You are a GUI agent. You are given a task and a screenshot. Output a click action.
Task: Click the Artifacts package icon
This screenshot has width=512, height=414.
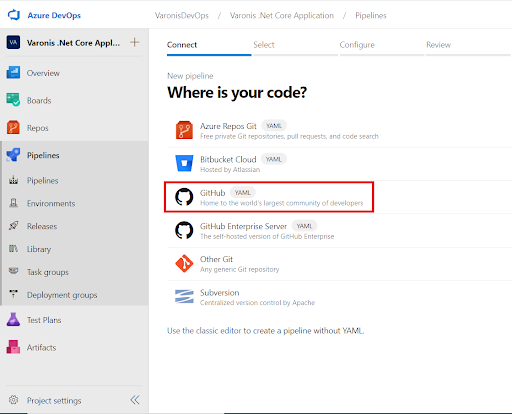(x=13, y=347)
